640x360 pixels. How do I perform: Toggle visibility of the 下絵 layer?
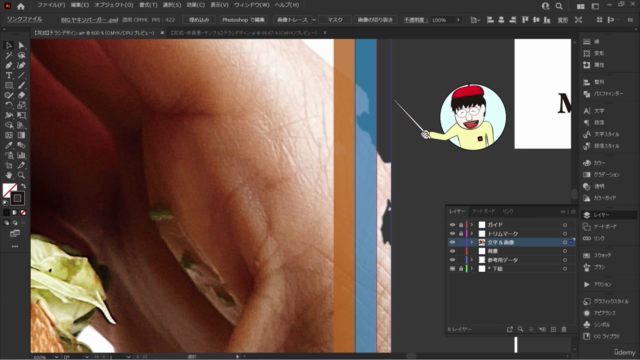click(452, 269)
